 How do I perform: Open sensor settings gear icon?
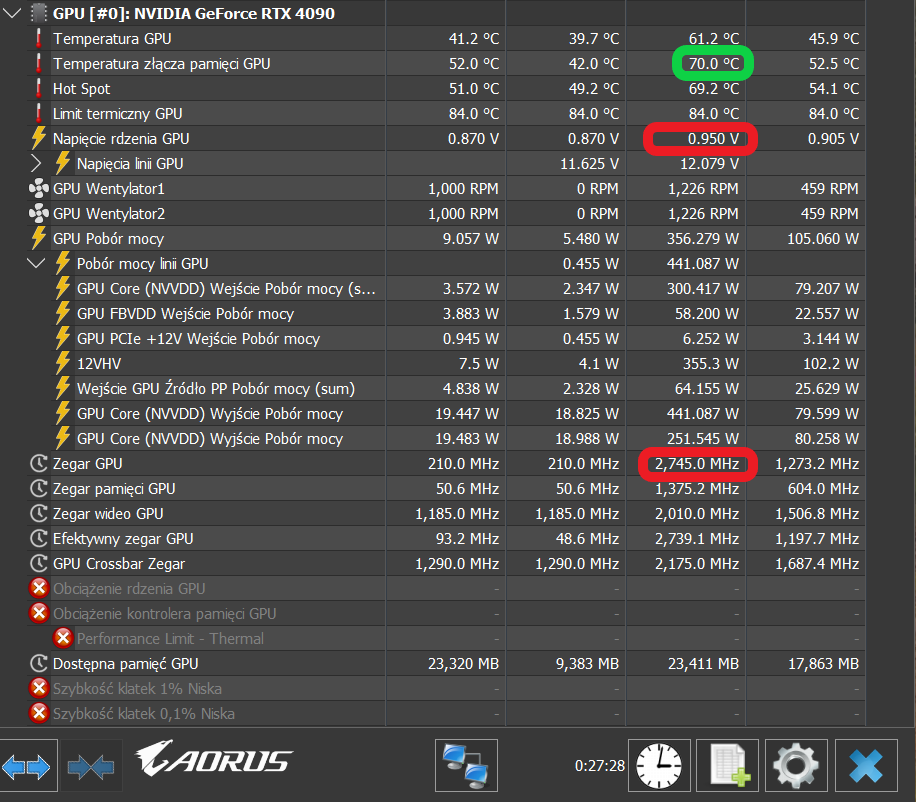(x=796, y=766)
